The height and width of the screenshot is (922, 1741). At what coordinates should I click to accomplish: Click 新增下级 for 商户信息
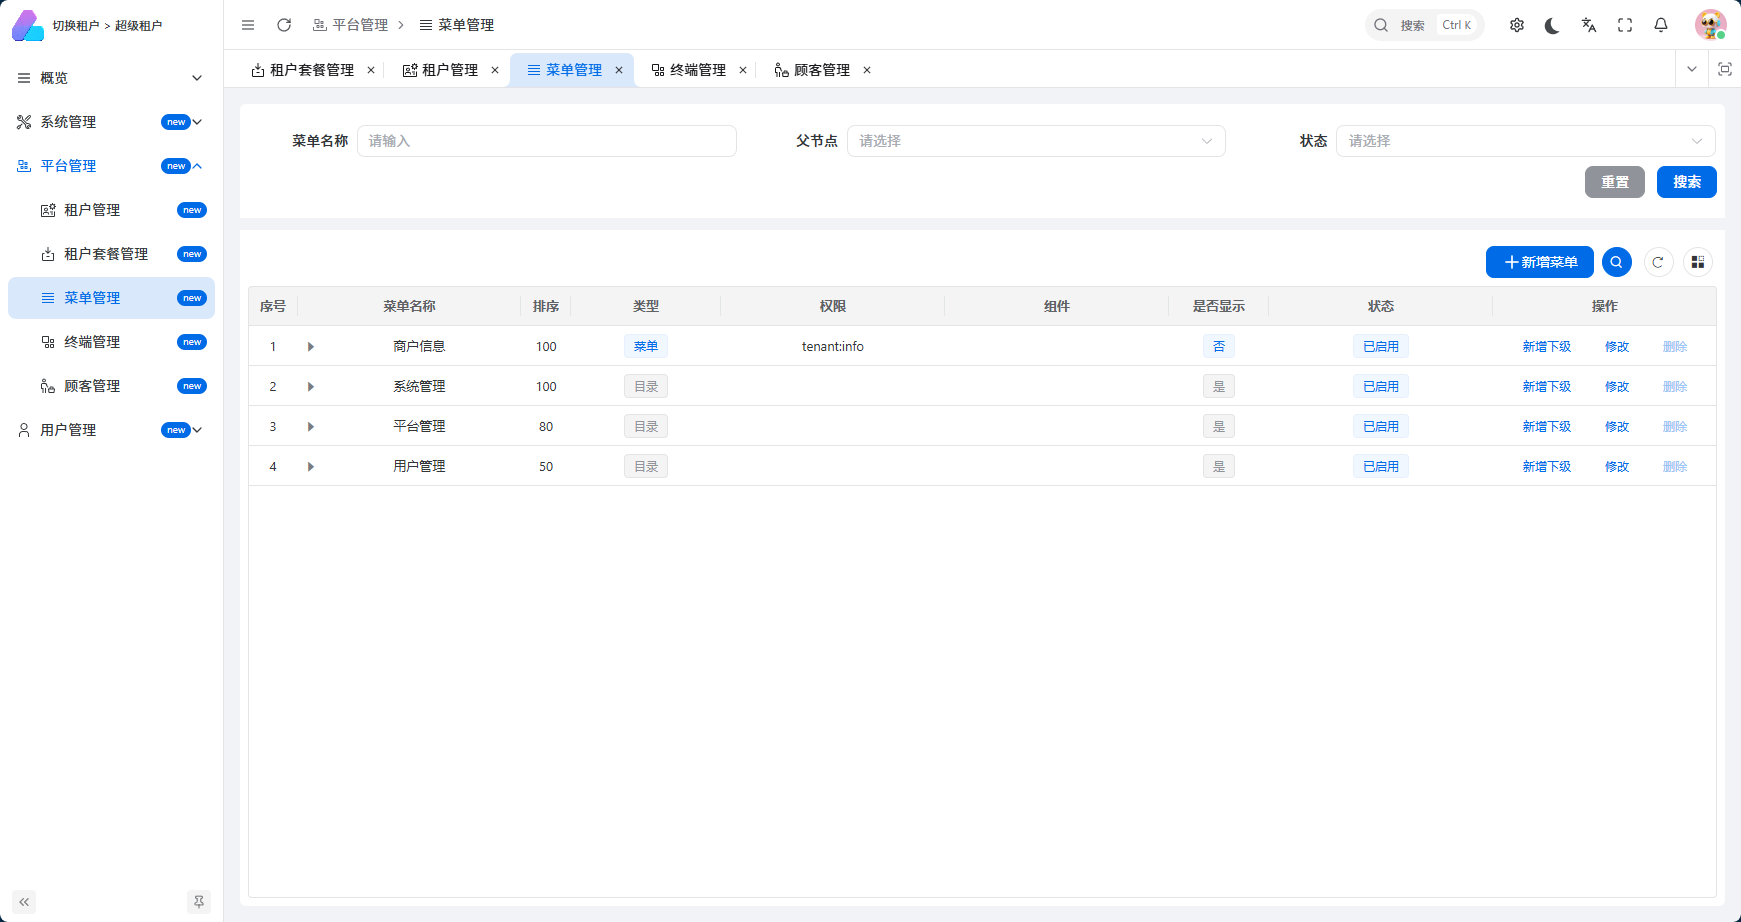(x=1547, y=347)
